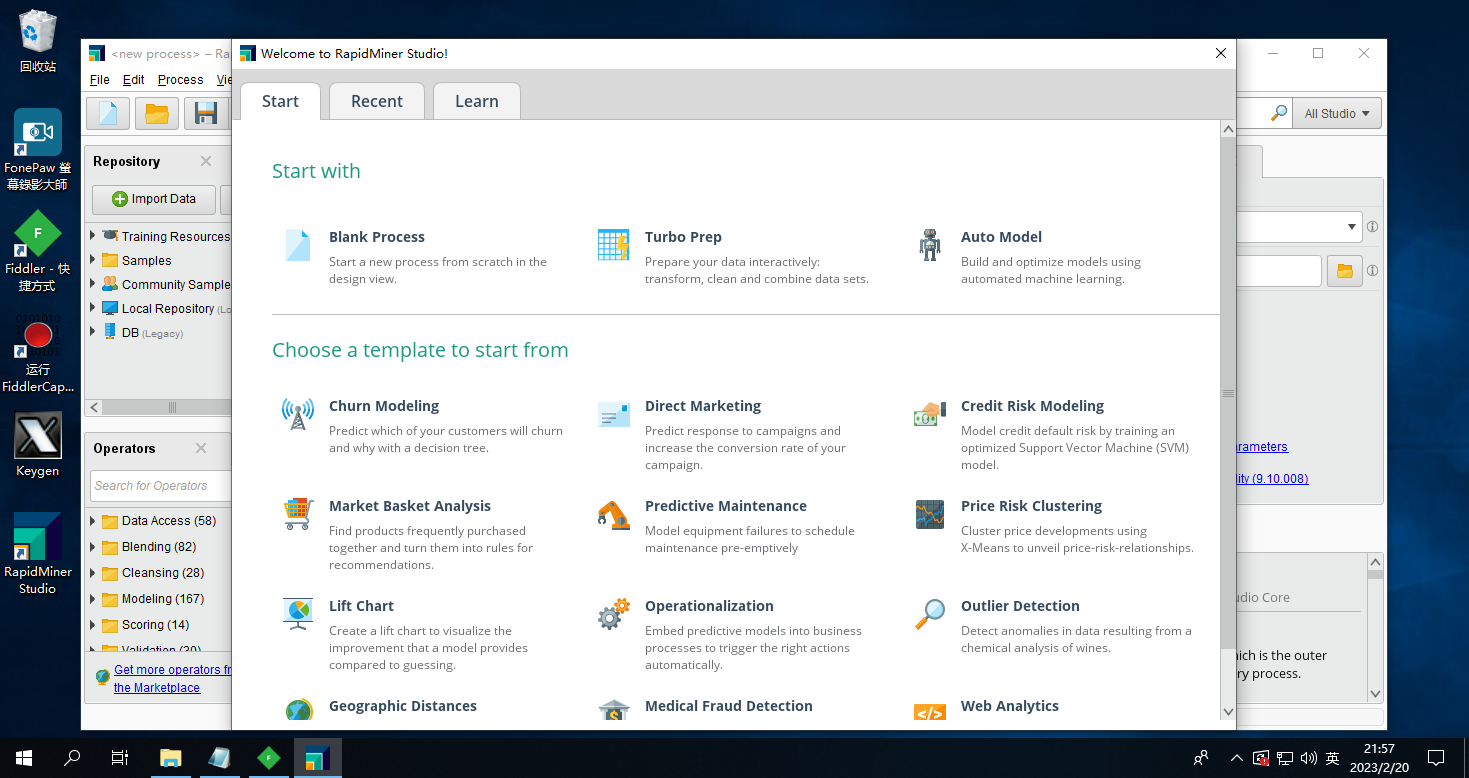Select the Operationalization gears icon
1469x778 pixels.
coord(613,614)
